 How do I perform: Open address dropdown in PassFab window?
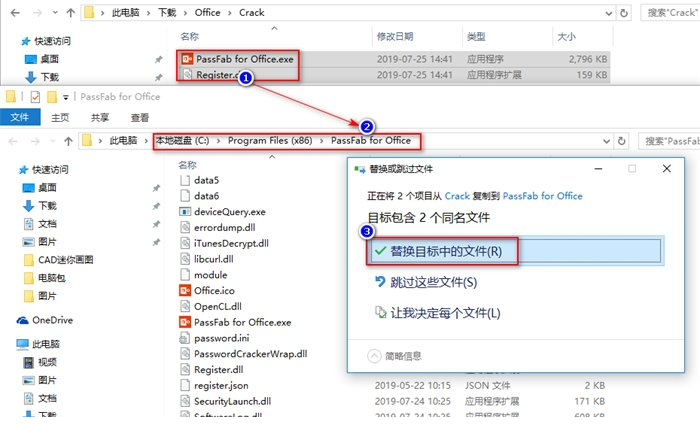pyautogui.click(x=606, y=141)
